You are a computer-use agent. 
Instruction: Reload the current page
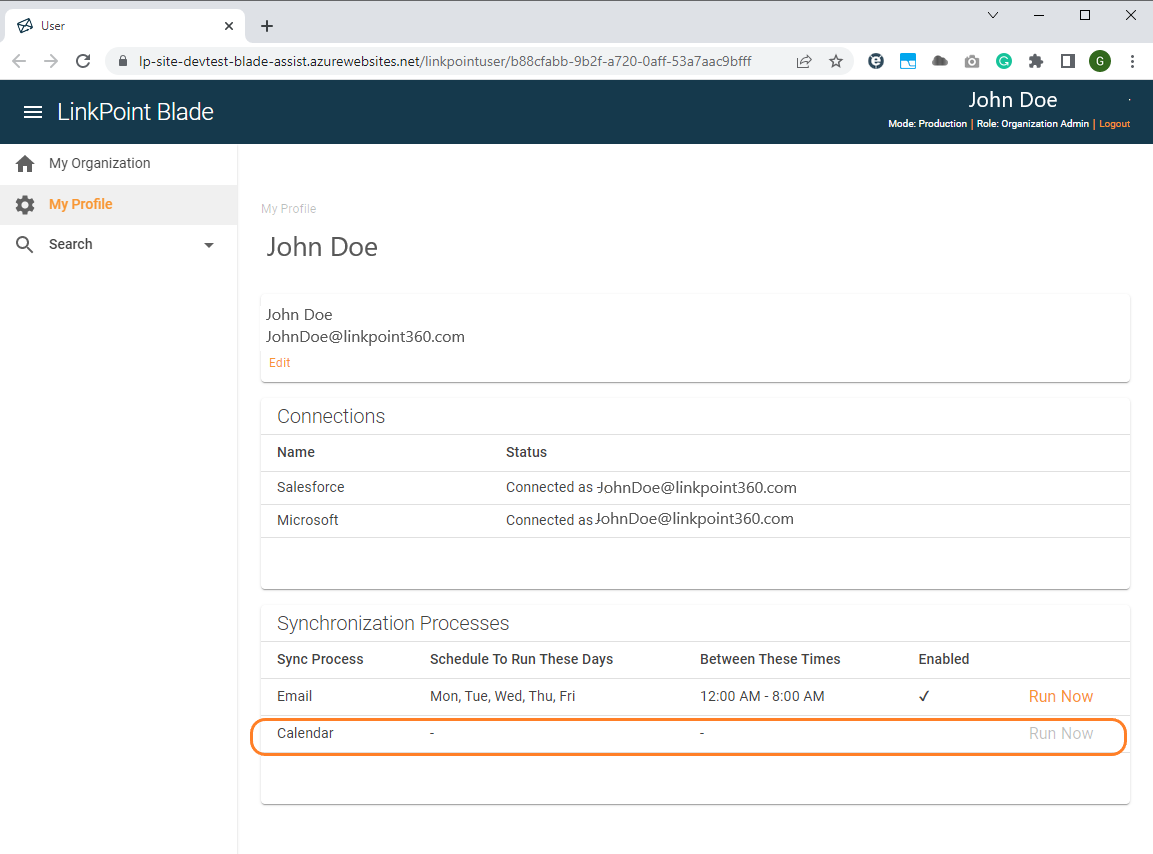[x=83, y=61]
